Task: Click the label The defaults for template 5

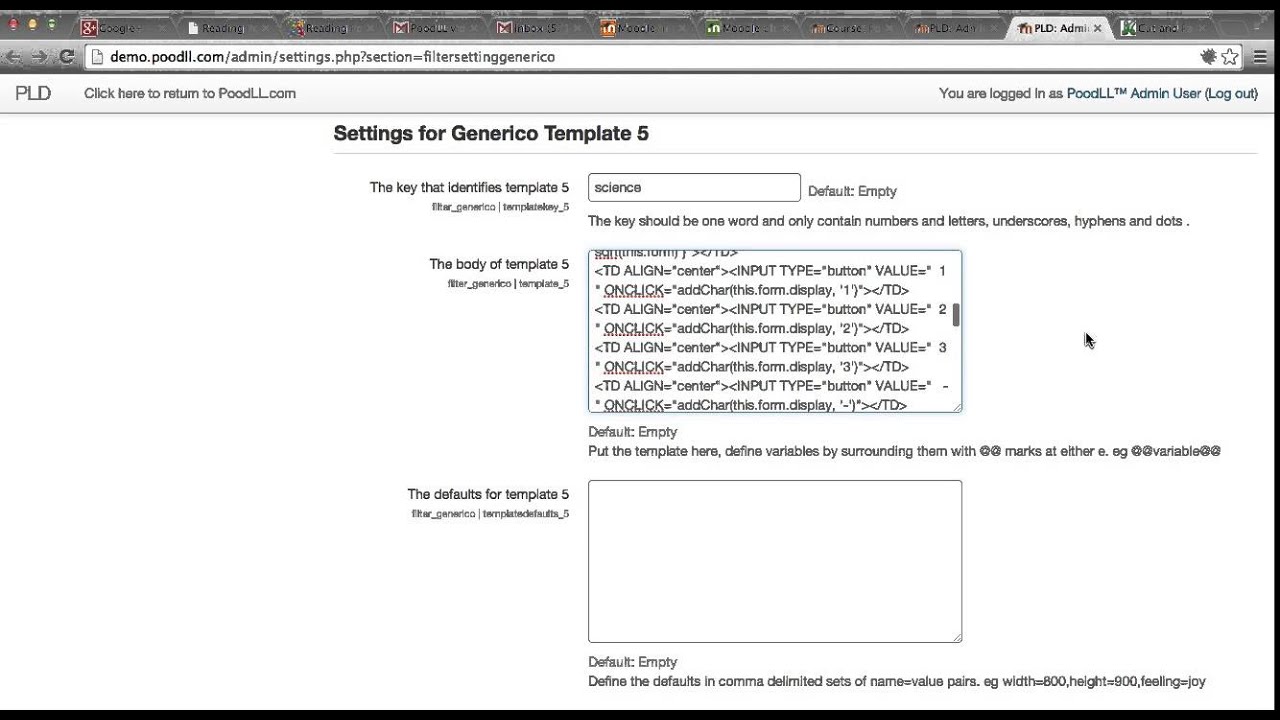Action: 488,494
